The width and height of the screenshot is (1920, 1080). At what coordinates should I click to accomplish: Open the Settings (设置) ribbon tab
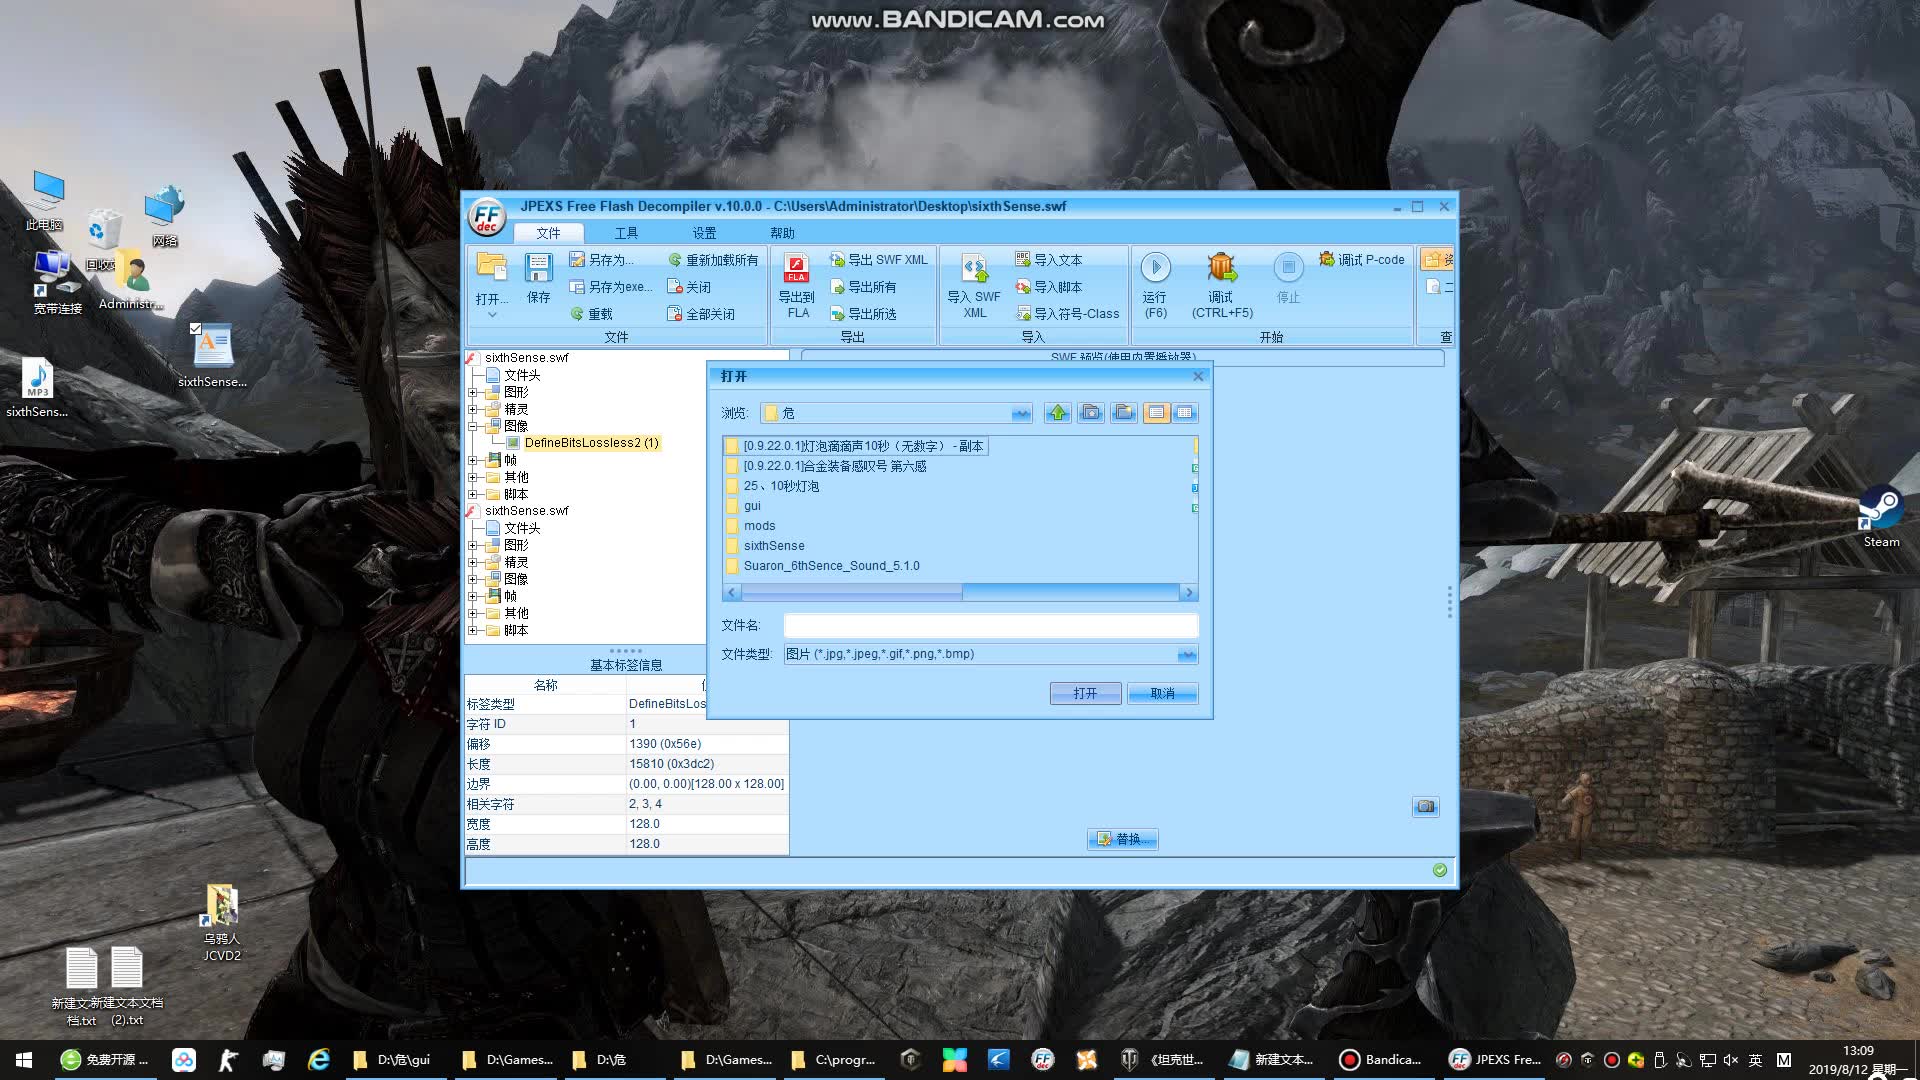point(704,233)
